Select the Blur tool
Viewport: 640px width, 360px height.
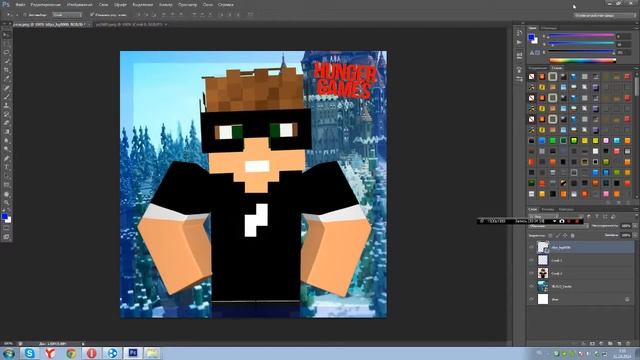tap(6, 140)
